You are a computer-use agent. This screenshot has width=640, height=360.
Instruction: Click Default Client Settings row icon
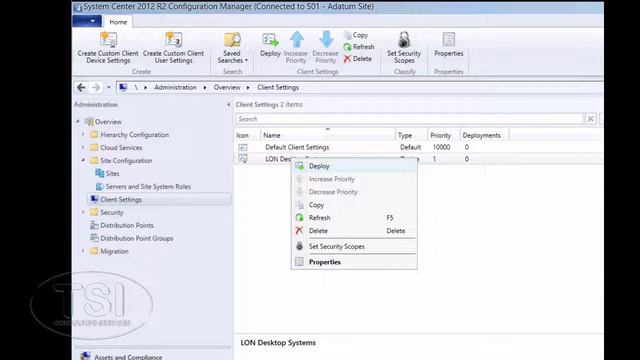coord(243,147)
